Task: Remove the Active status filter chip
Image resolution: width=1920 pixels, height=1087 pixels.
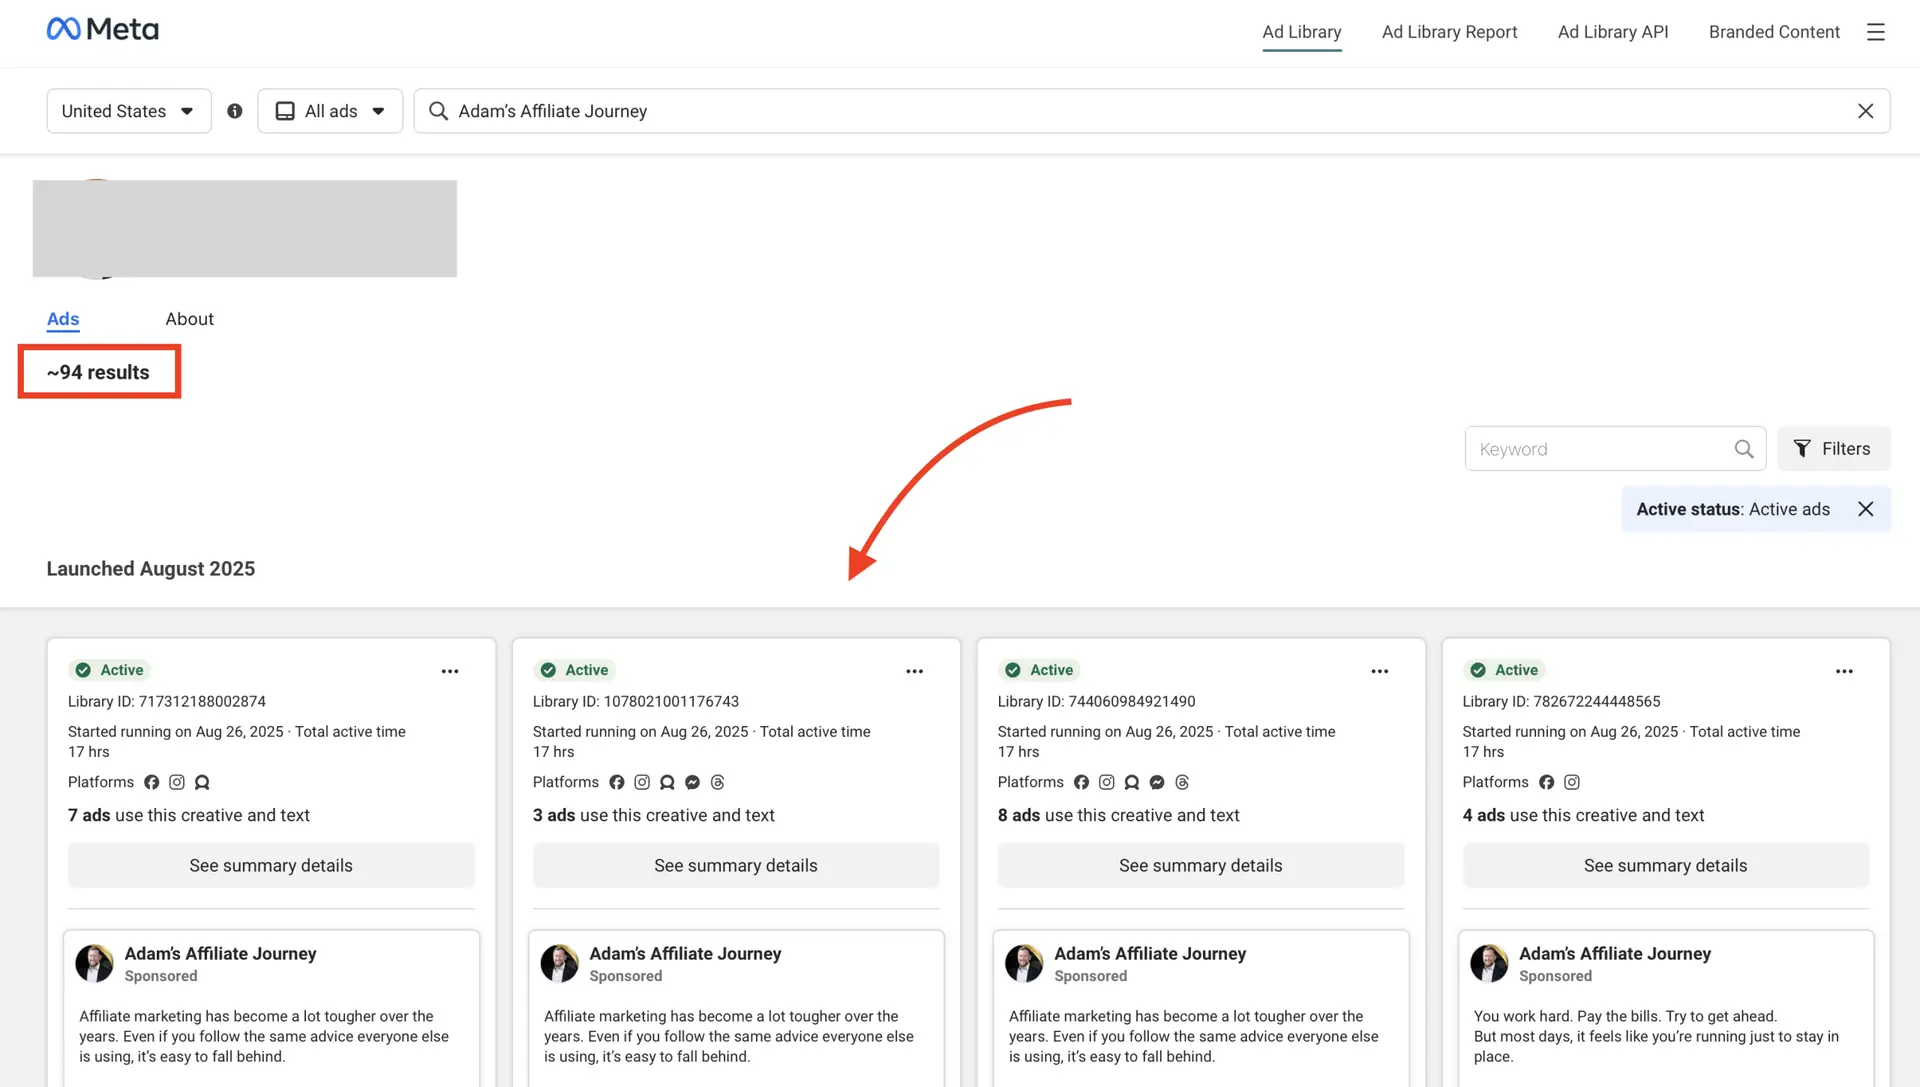Action: 1865,509
